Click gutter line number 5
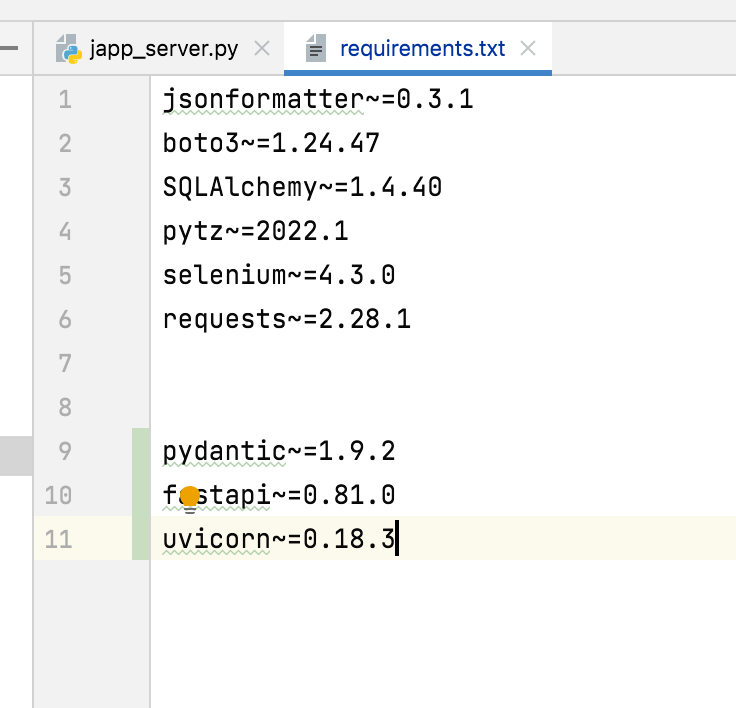Image resolution: width=736 pixels, height=708 pixels. pyautogui.click(x=65, y=275)
